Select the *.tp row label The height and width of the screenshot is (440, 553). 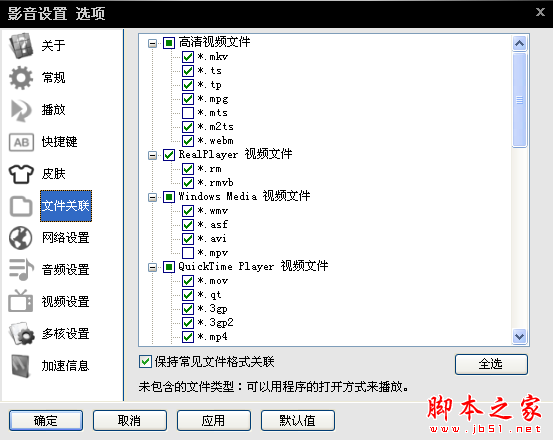209,85
